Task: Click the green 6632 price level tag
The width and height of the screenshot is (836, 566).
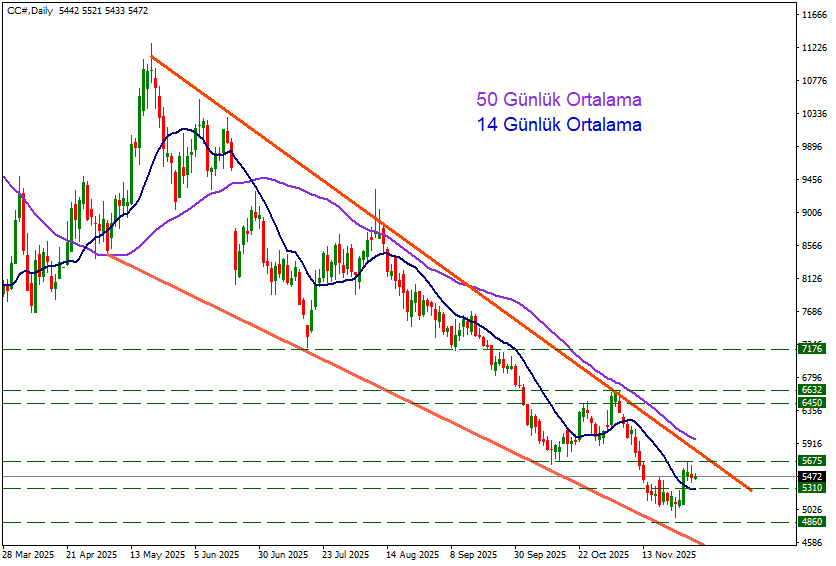Action: point(812,390)
